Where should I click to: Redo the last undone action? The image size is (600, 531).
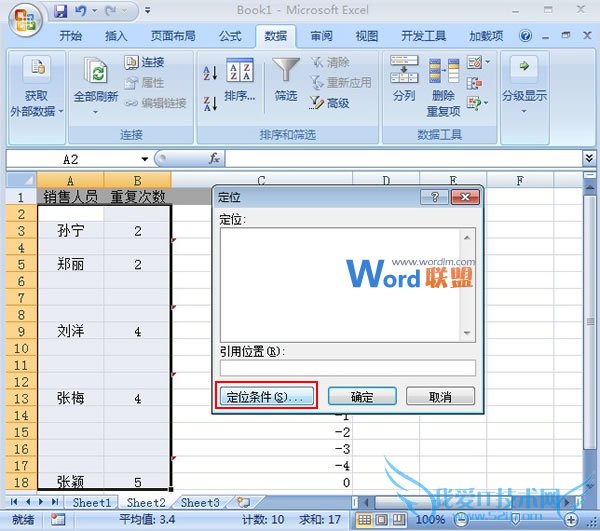pyautogui.click(x=111, y=11)
